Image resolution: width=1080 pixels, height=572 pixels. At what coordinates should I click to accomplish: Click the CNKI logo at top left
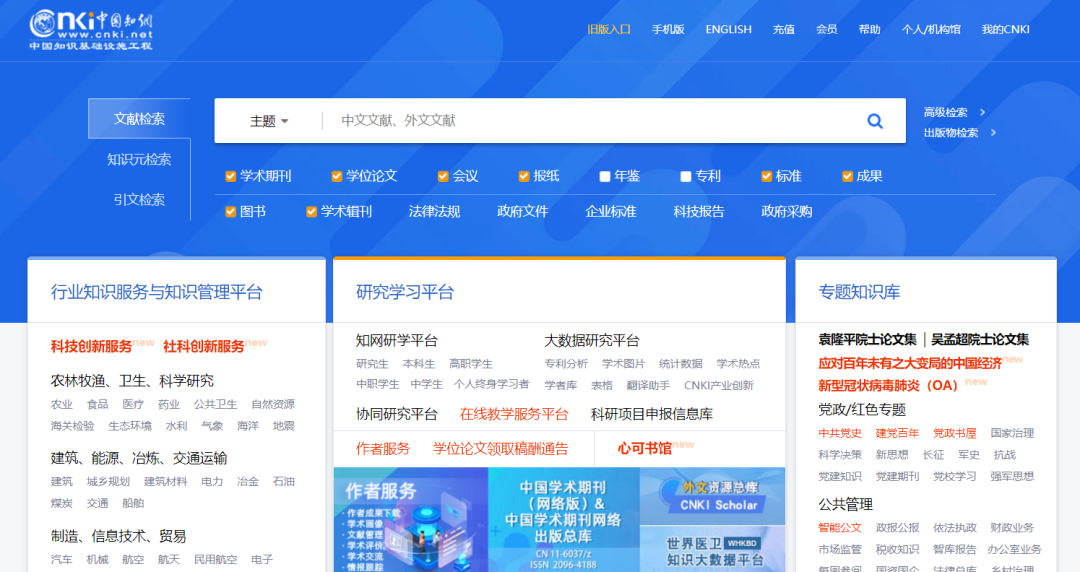click(x=90, y=30)
